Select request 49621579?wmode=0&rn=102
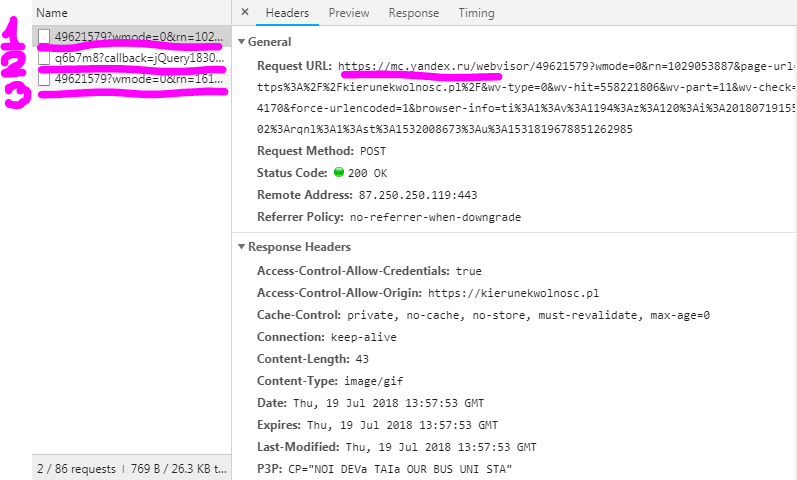 point(138,37)
